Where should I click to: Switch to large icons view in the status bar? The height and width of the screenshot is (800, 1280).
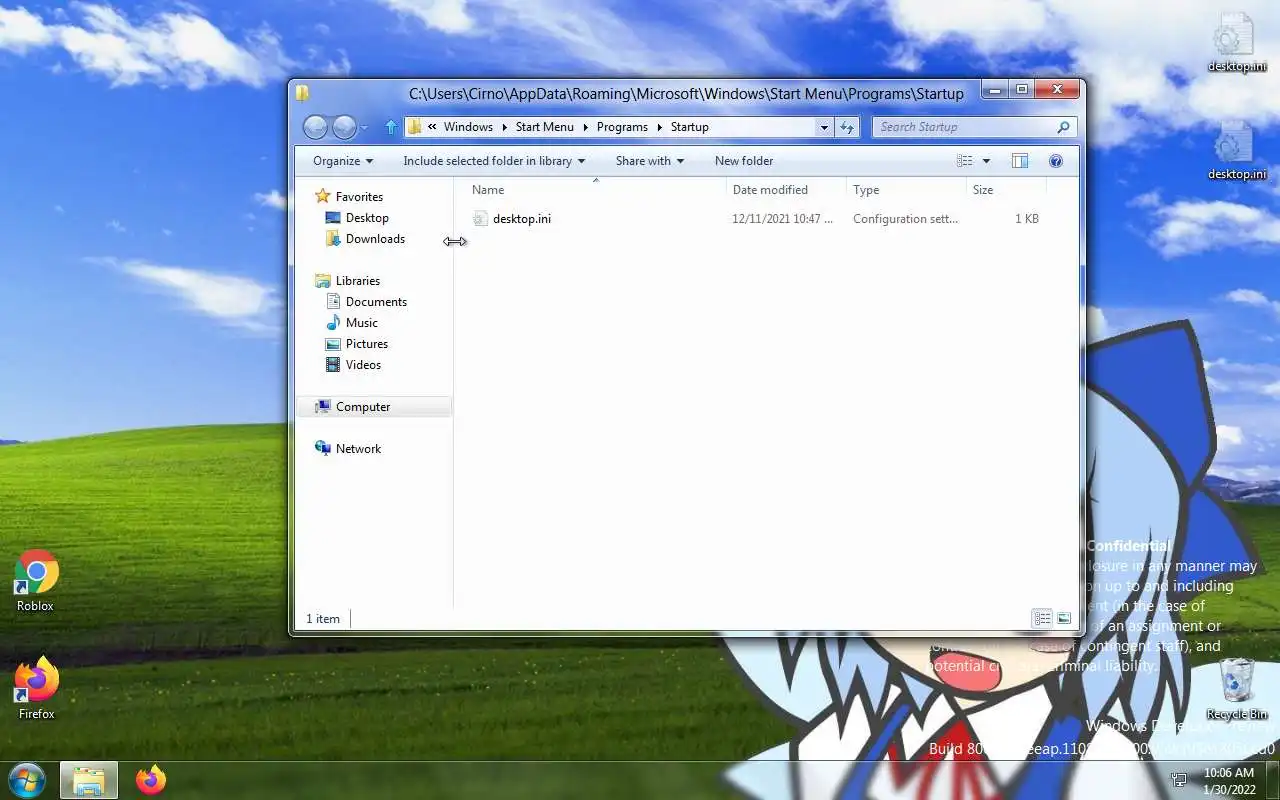coord(1064,619)
